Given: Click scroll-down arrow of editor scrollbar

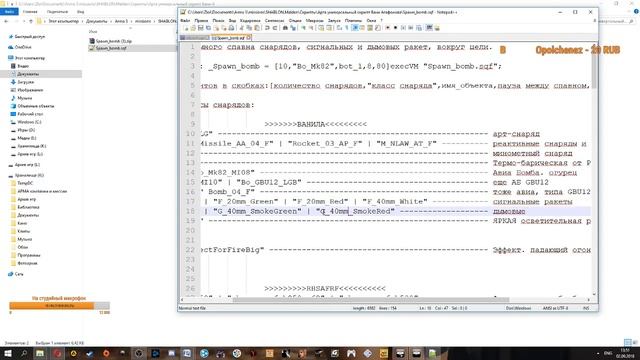Looking at the screenshot, I should [594, 295].
